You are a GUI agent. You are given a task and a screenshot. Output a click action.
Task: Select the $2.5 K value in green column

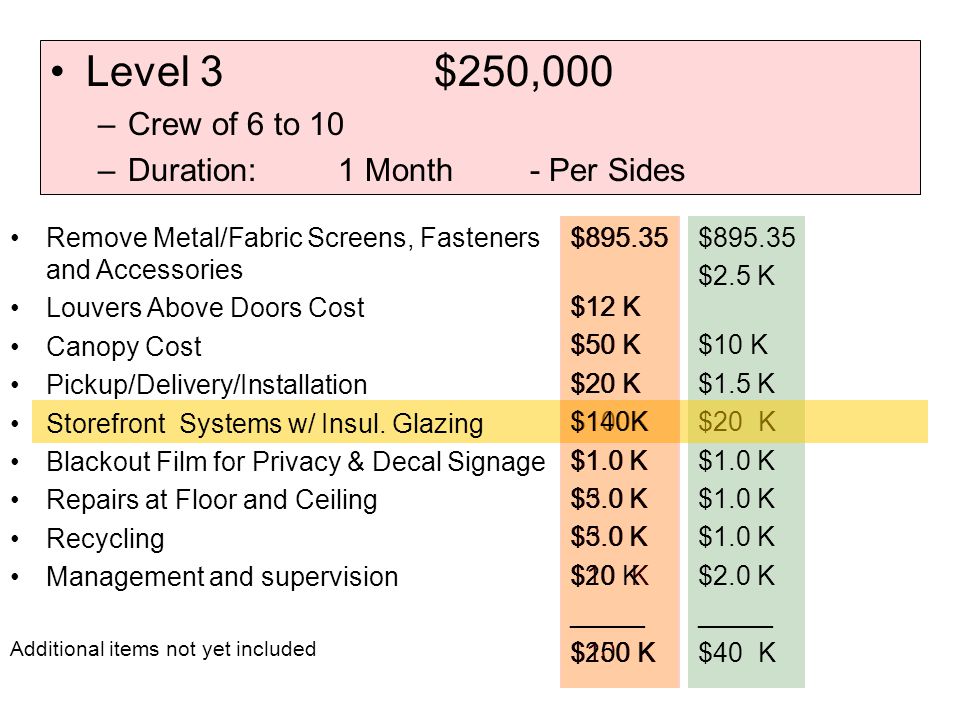[x=737, y=276]
